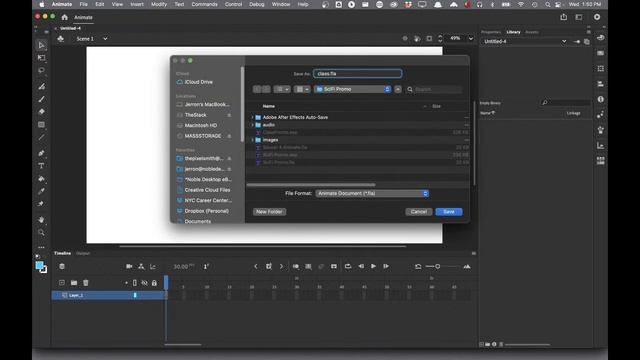Open the save dialog's icon/list view-mode dropdown
640x360 pixels.
point(282,89)
